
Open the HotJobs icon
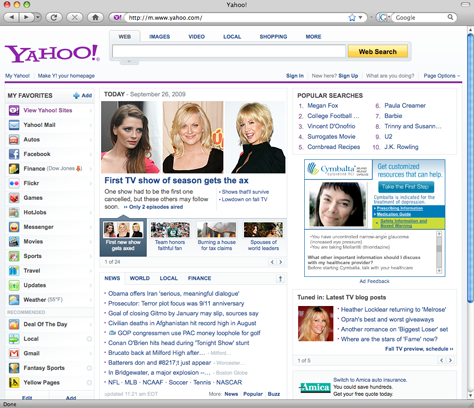14,212
